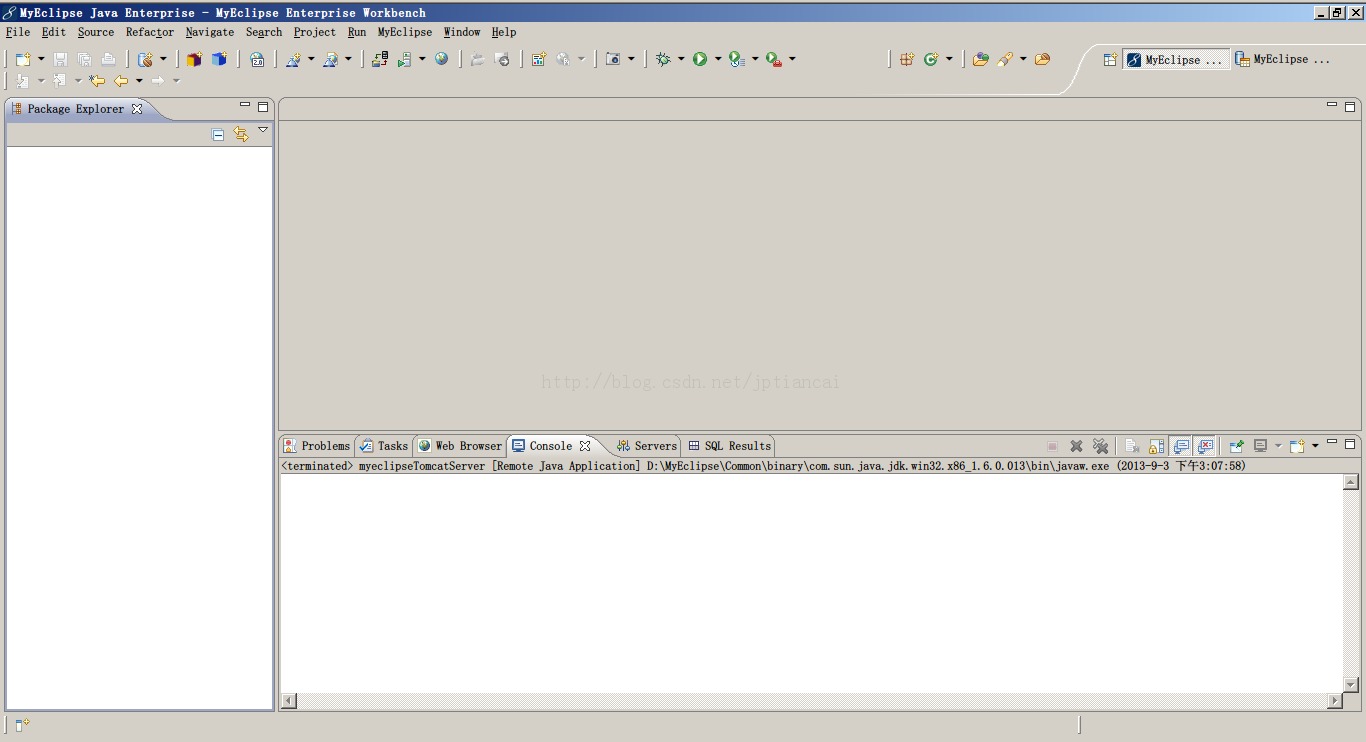Viewport: 1366px width, 742px height.
Task: Click the camera screenshot toolbar icon
Action: click(613, 59)
